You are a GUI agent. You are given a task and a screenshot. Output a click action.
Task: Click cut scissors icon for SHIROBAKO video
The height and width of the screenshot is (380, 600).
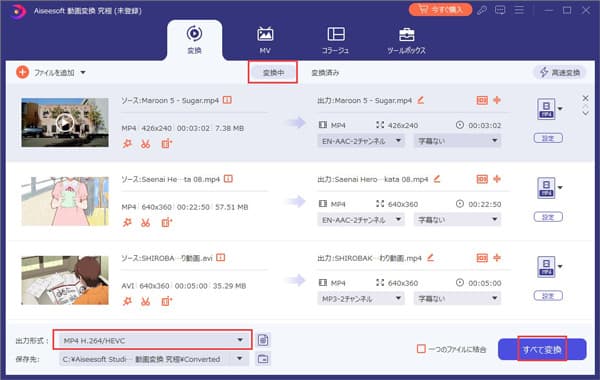tap(145, 301)
